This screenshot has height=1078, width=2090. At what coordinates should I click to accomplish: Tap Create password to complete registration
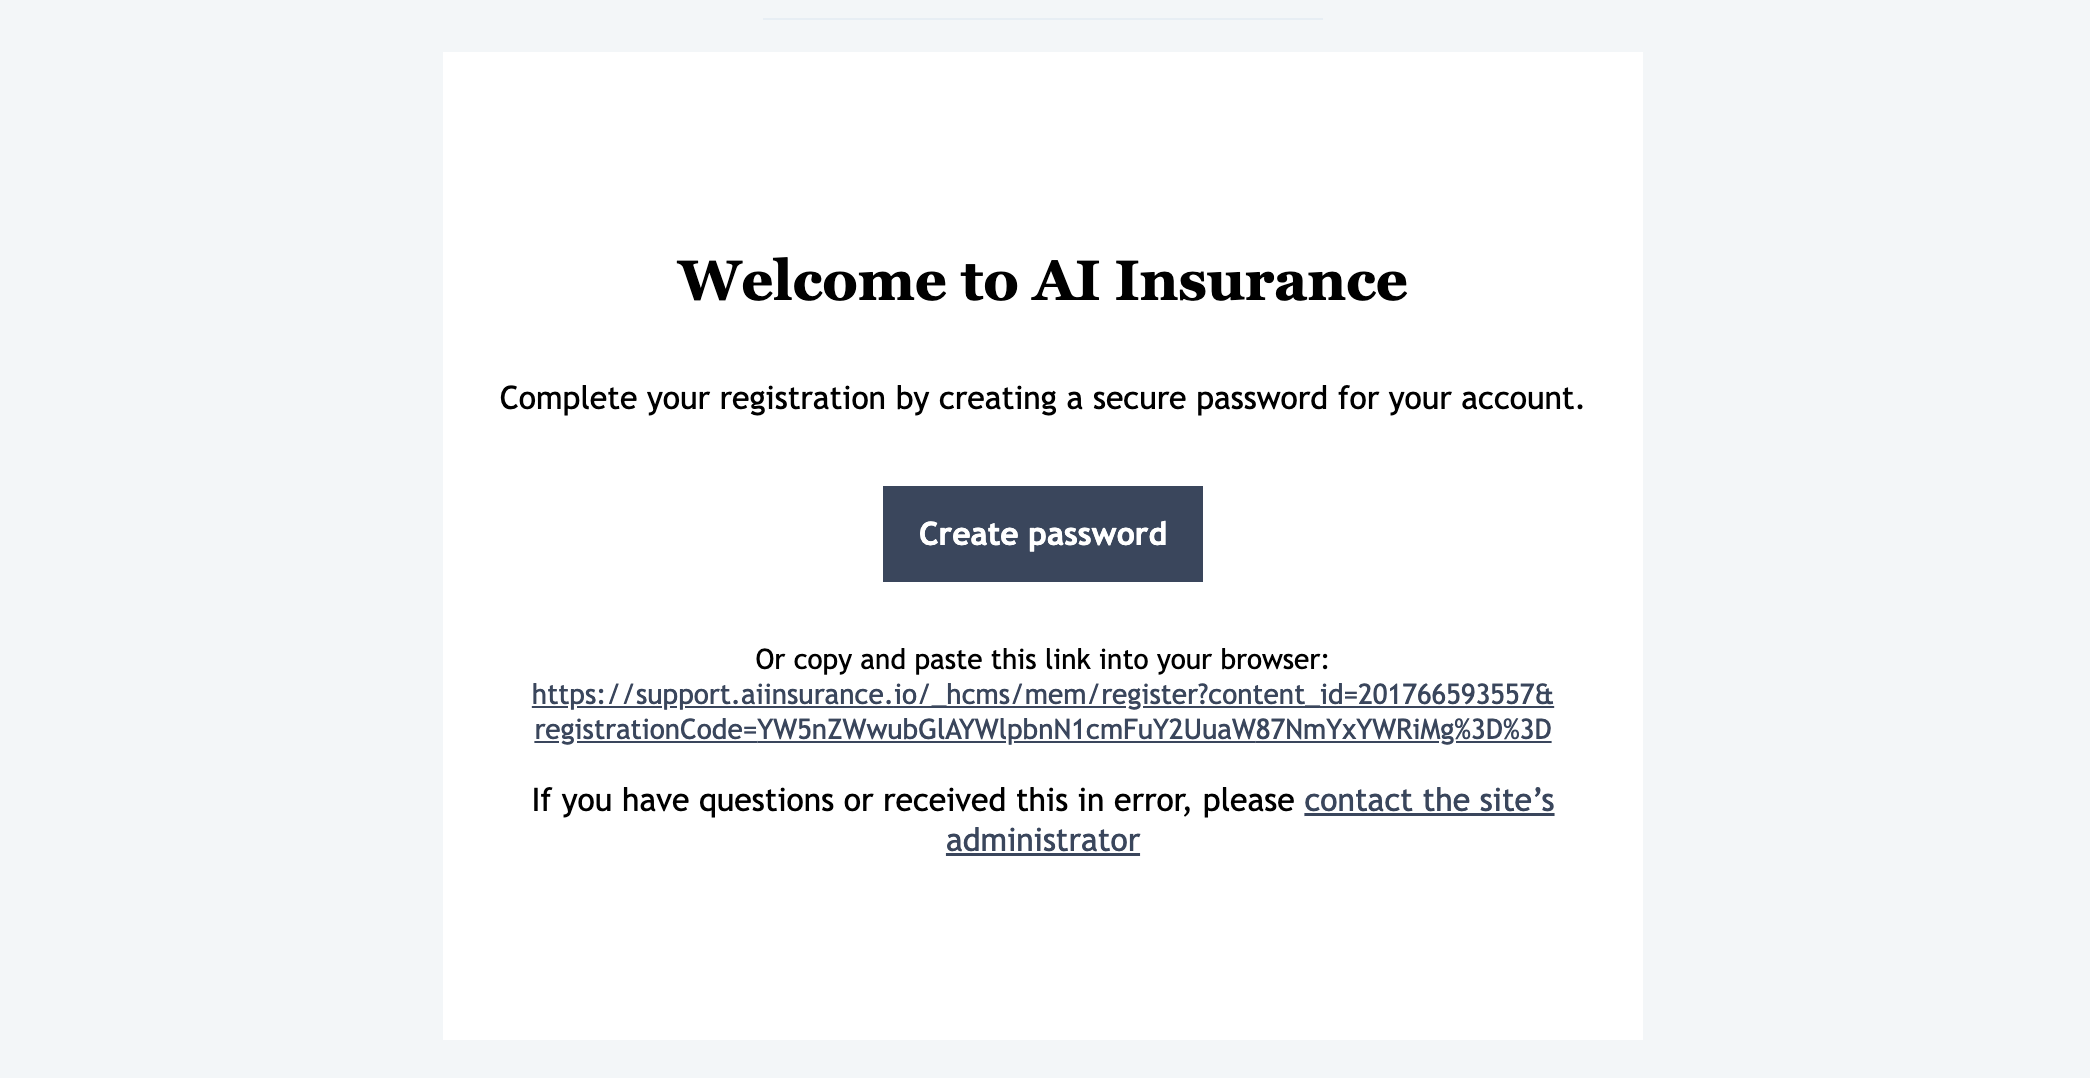(x=1043, y=534)
